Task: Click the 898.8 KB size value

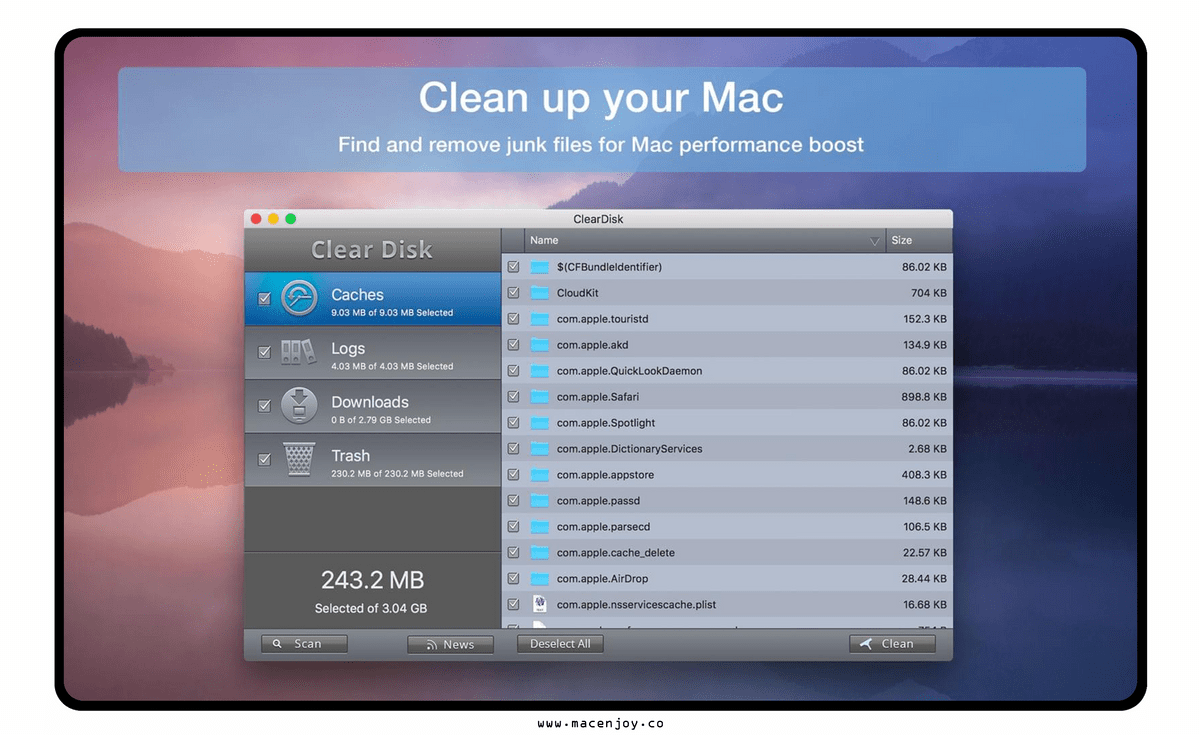Action: pos(923,397)
